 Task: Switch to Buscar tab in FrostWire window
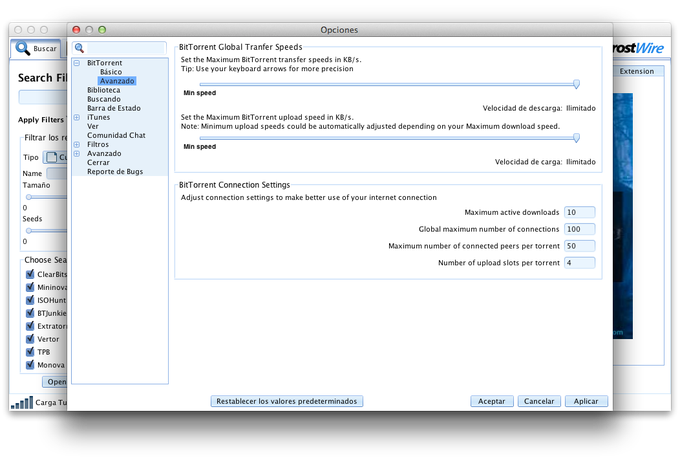36,48
